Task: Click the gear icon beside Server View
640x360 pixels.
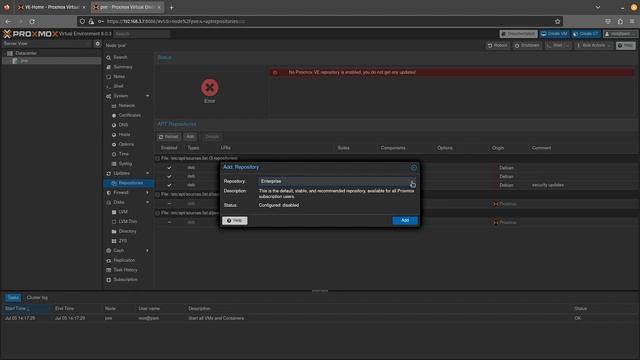Action: (x=97, y=44)
